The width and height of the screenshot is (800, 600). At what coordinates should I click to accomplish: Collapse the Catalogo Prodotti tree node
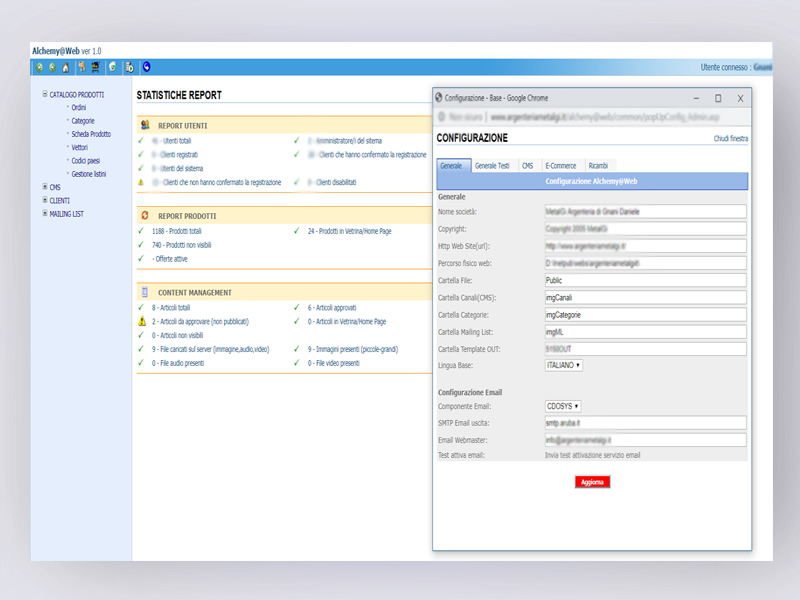[x=45, y=95]
